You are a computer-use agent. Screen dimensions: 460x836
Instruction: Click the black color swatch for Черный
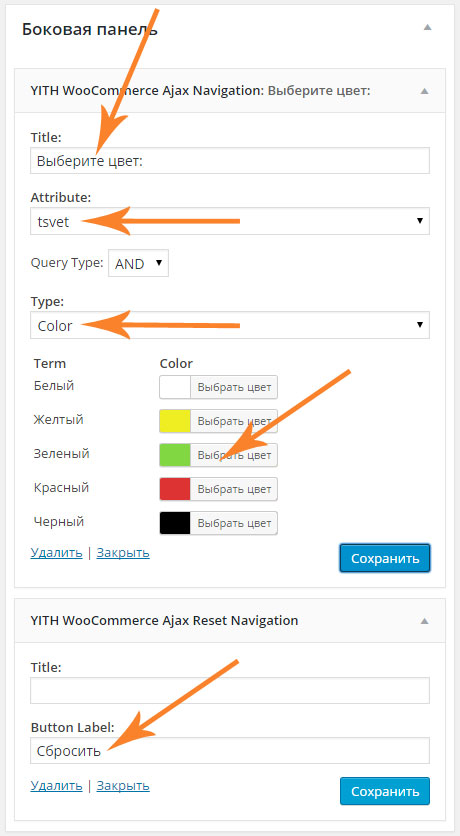175,523
